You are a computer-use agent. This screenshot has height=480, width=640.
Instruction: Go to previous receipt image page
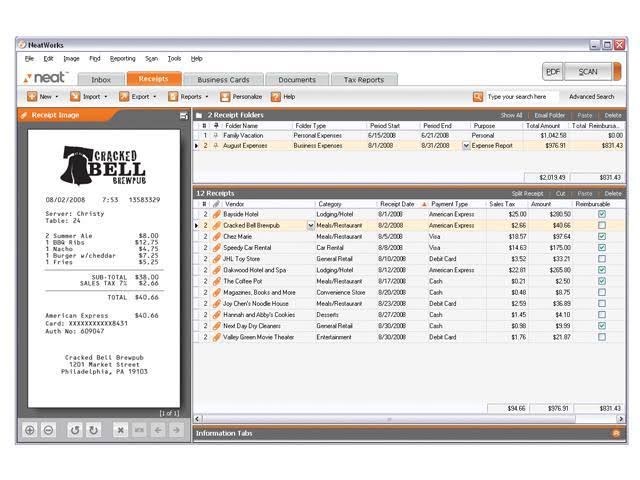[x=158, y=430]
